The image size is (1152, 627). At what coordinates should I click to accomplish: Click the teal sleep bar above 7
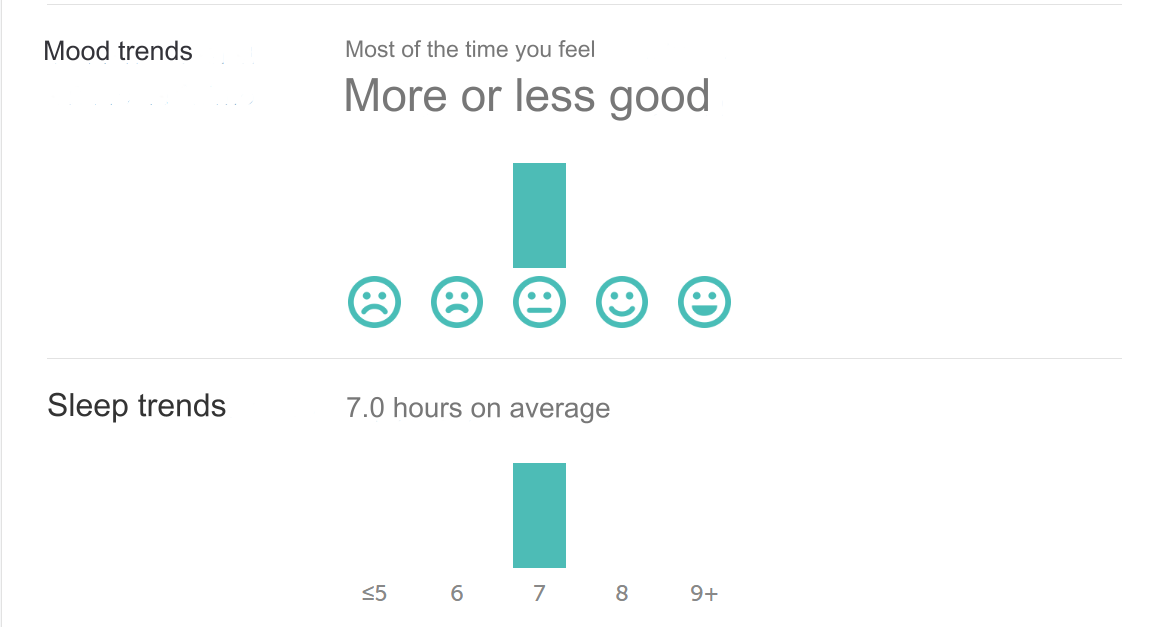[x=539, y=515]
